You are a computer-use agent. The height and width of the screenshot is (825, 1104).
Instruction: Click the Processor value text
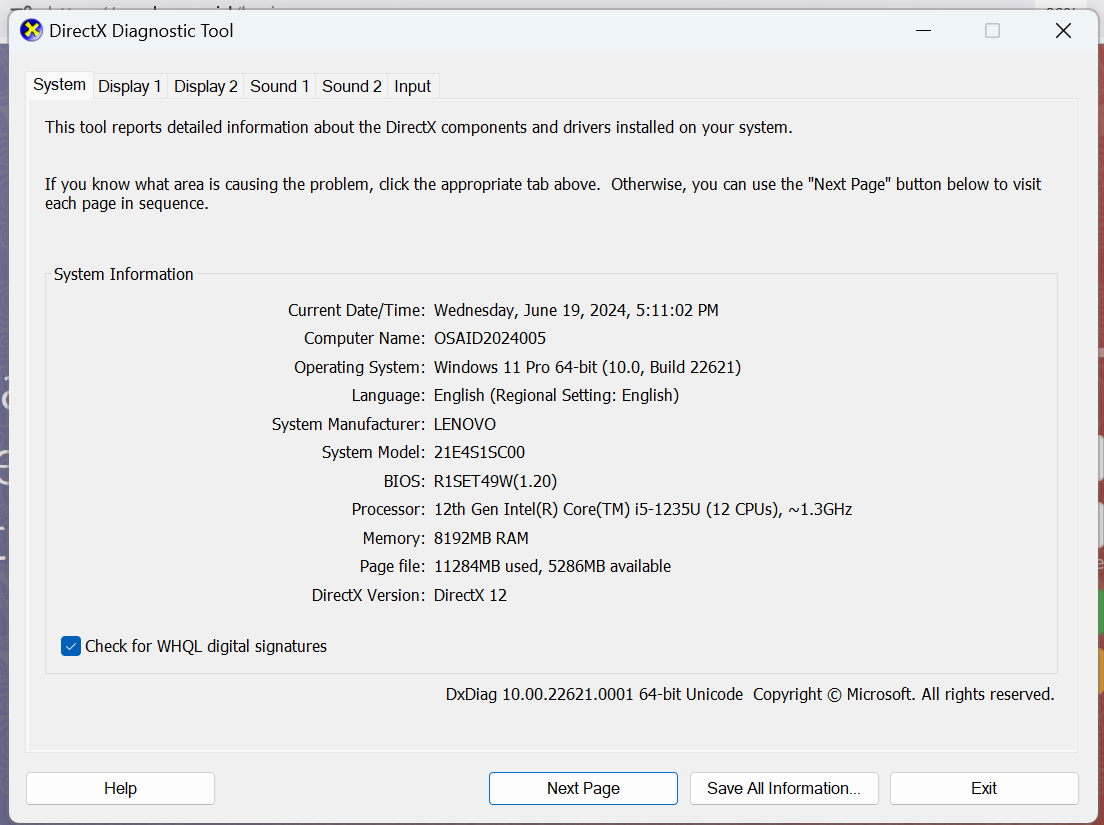pos(642,510)
